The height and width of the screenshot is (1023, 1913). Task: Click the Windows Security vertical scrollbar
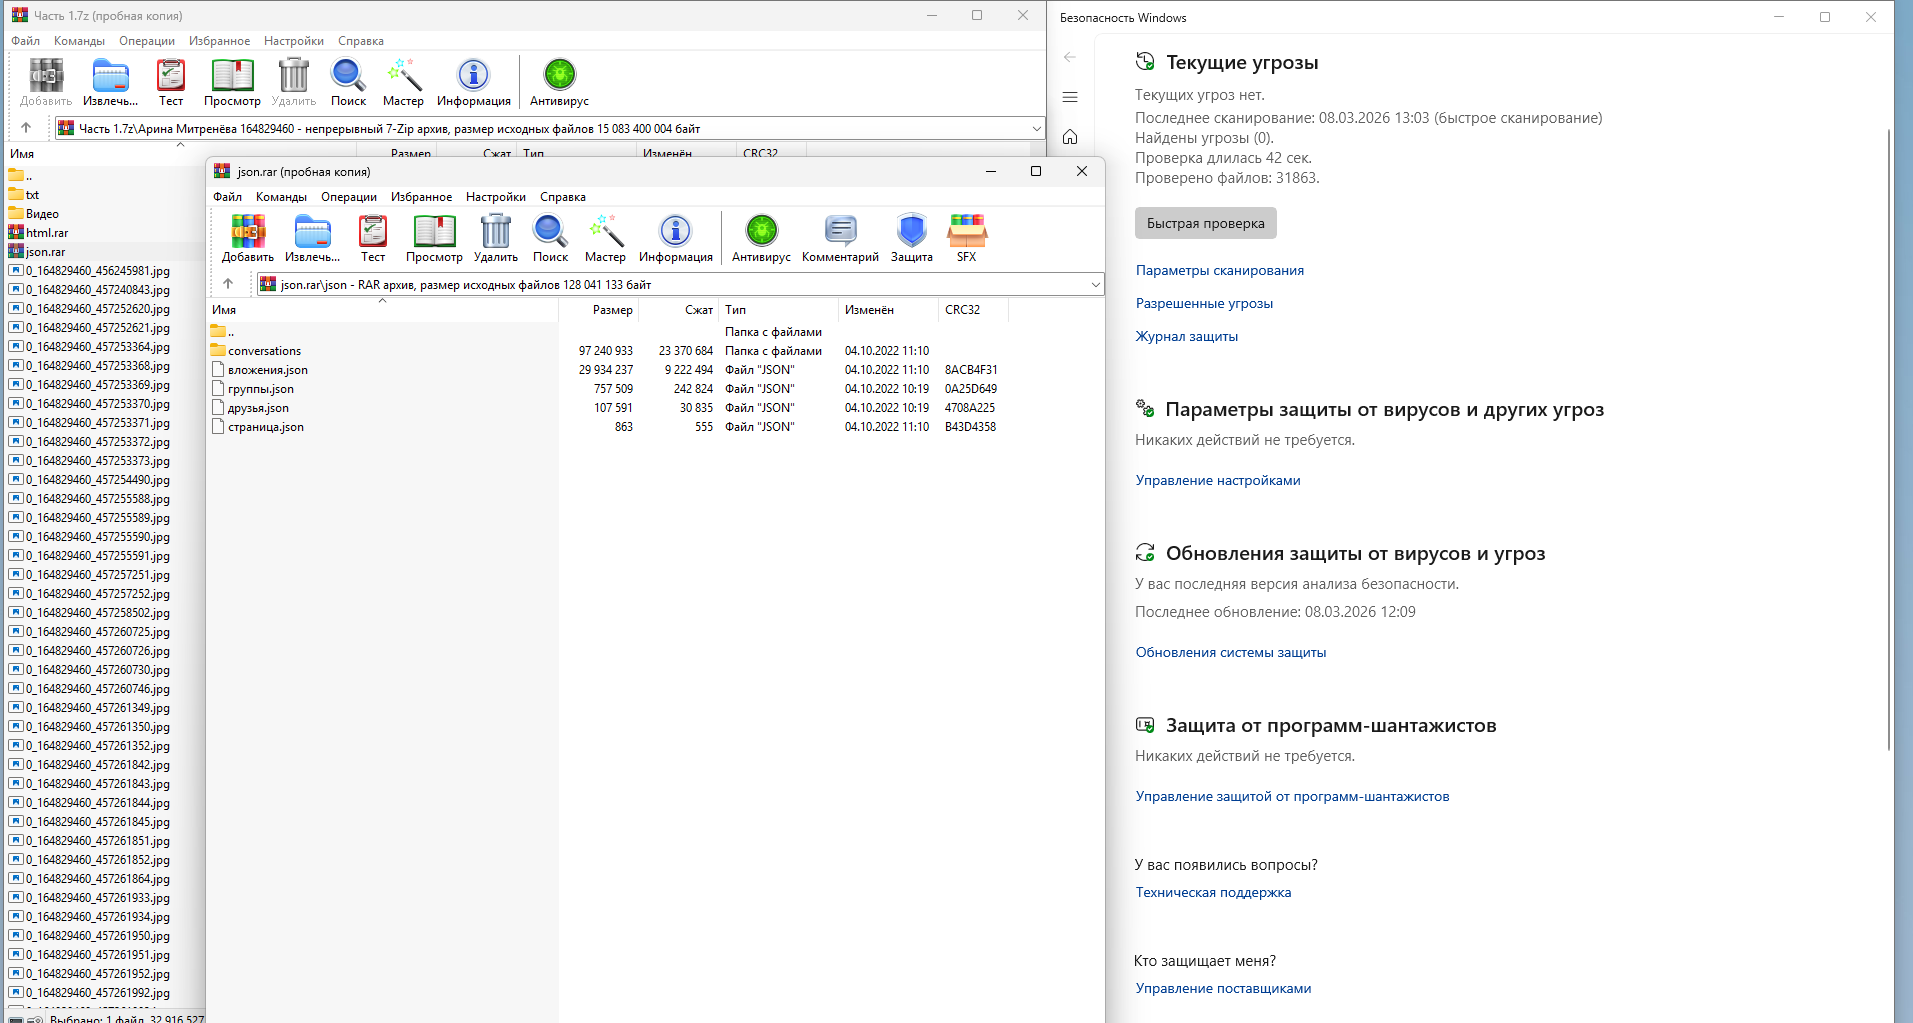click(1888, 439)
